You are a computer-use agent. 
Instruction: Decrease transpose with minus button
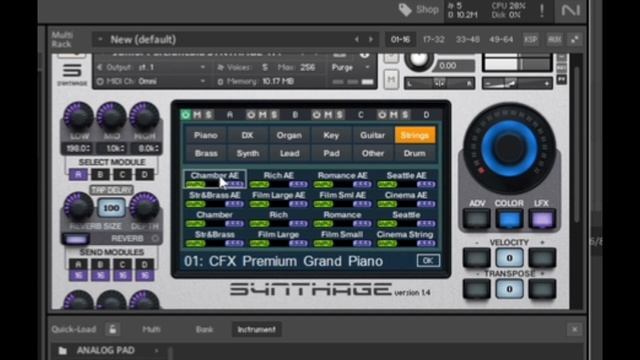[x=476, y=289]
